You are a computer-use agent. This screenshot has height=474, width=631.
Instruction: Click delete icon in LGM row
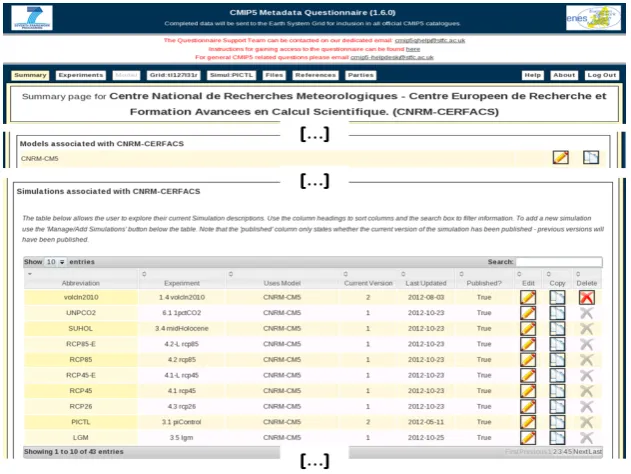tap(587, 437)
